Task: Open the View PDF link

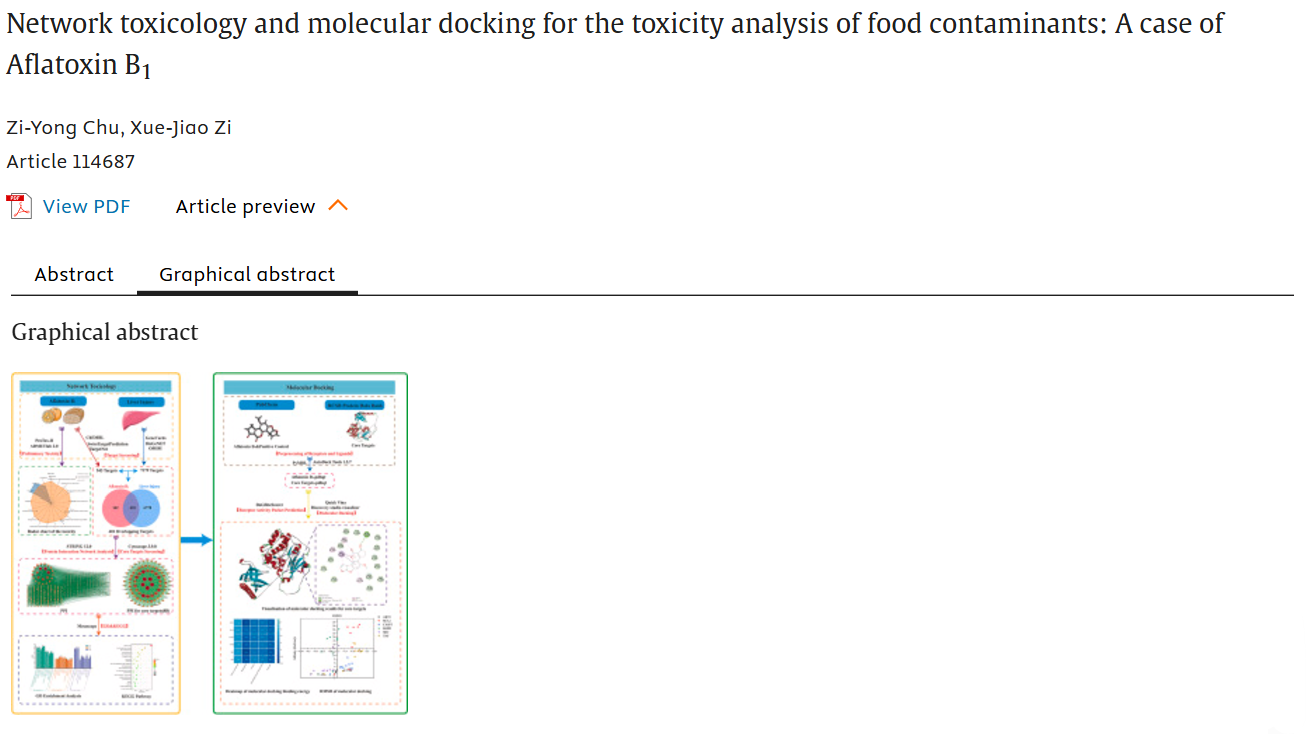Action: [x=86, y=207]
